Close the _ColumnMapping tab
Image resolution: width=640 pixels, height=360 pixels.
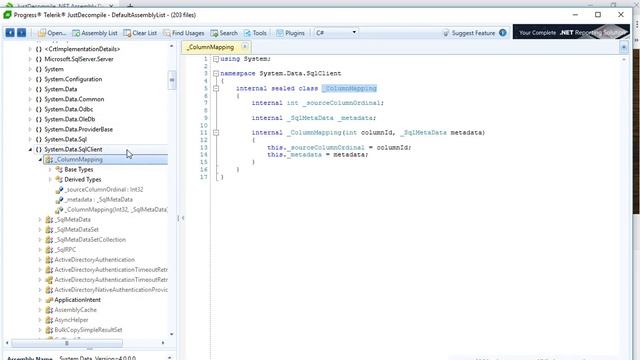pyautogui.click(x=244, y=47)
